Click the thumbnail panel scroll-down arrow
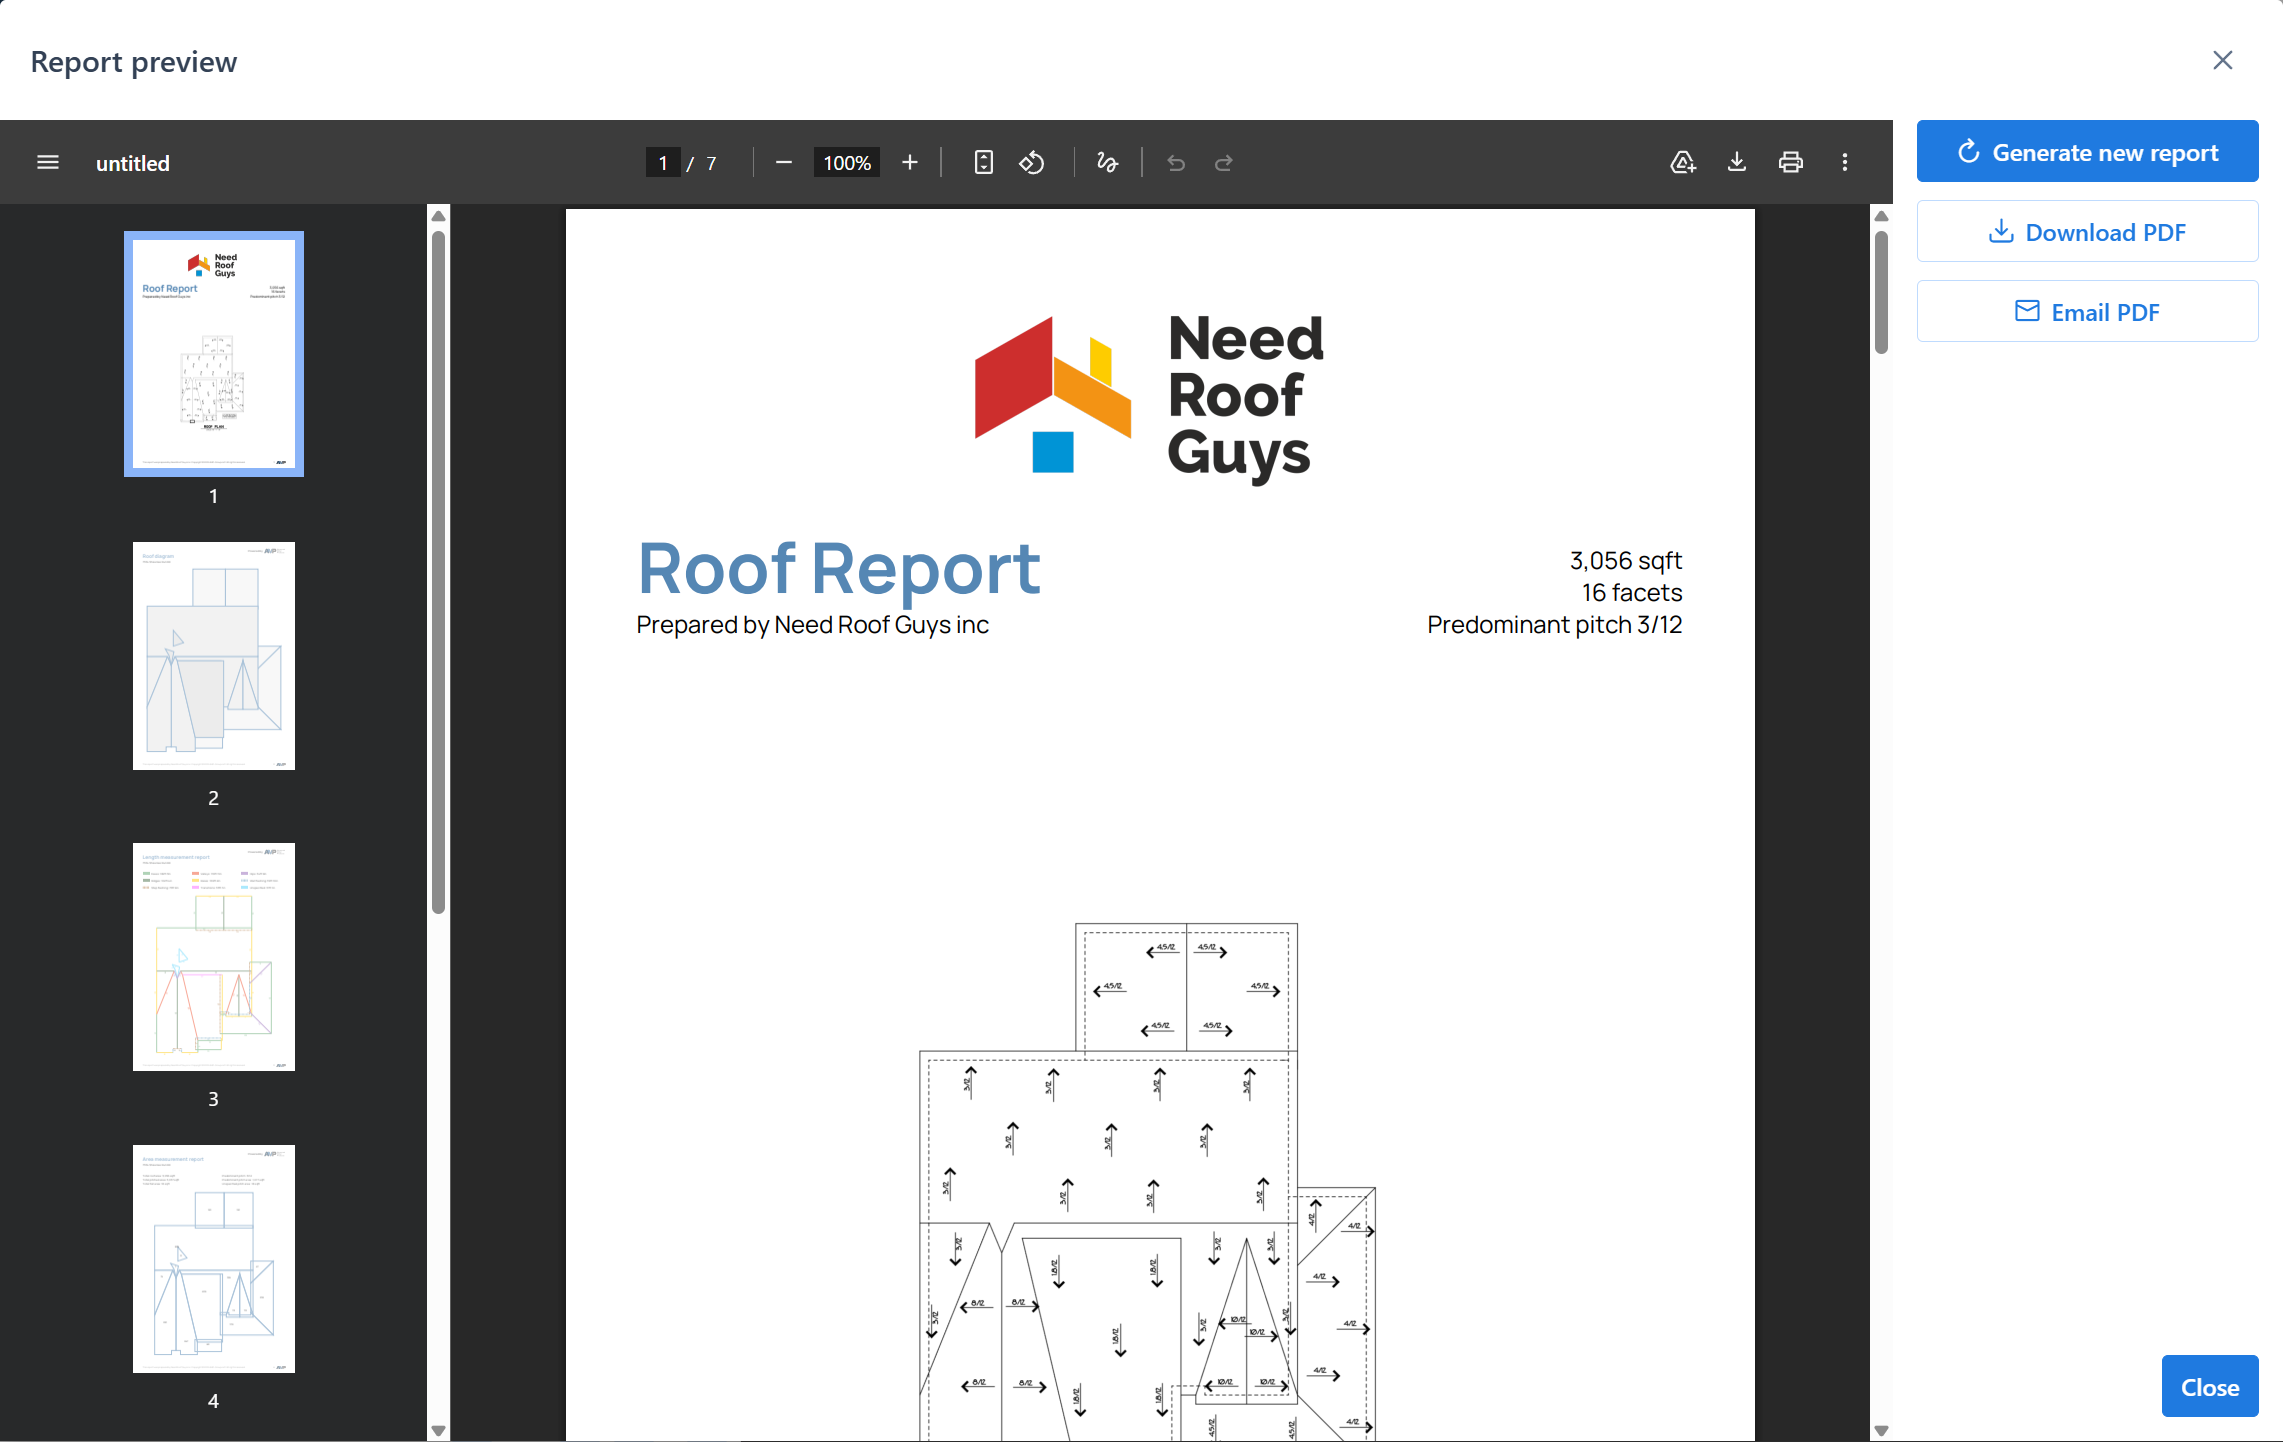 coord(438,1431)
